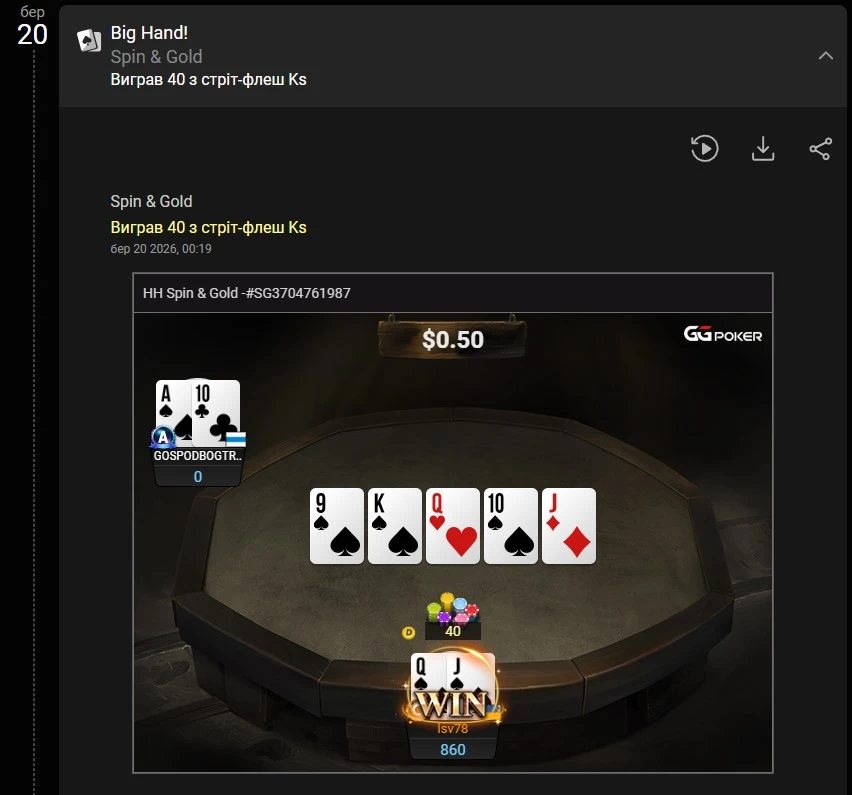Click the Jack of diamonds board card

569,526
